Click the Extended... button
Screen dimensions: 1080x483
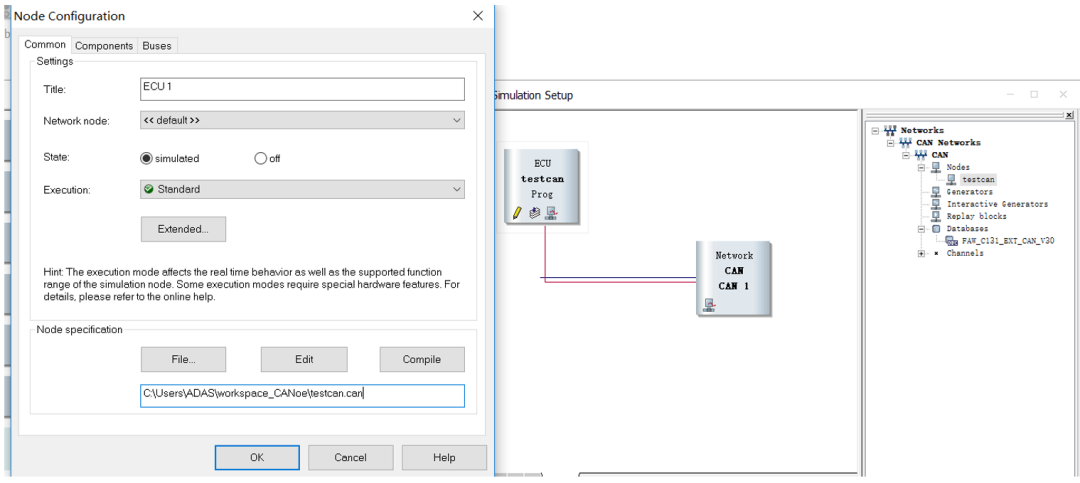pos(183,229)
